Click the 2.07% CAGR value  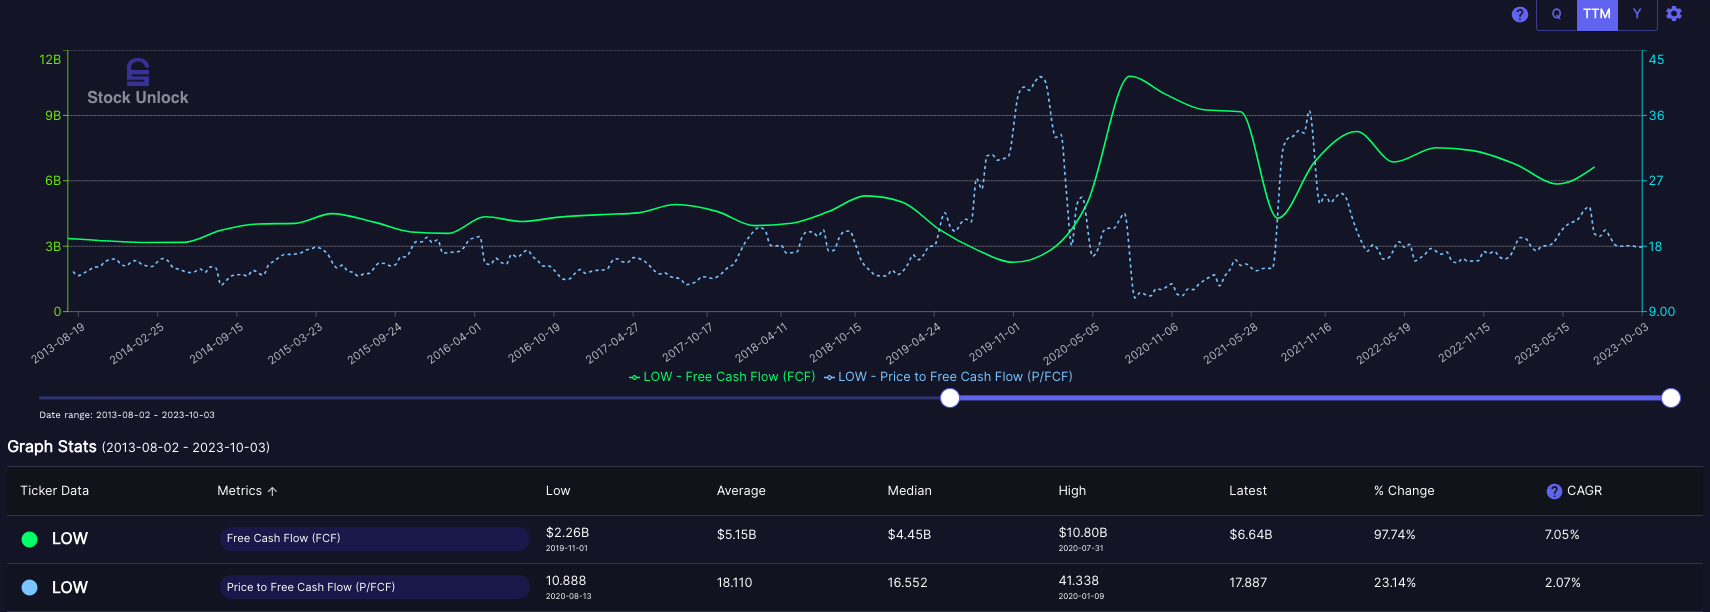pos(1563,583)
